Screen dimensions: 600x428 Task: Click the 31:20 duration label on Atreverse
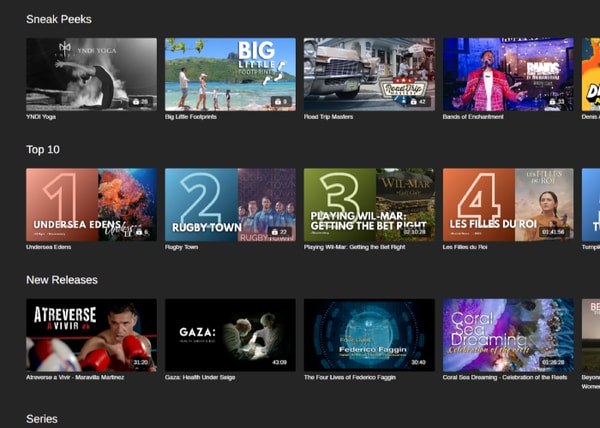pyautogui.click(x=141, y=362)
